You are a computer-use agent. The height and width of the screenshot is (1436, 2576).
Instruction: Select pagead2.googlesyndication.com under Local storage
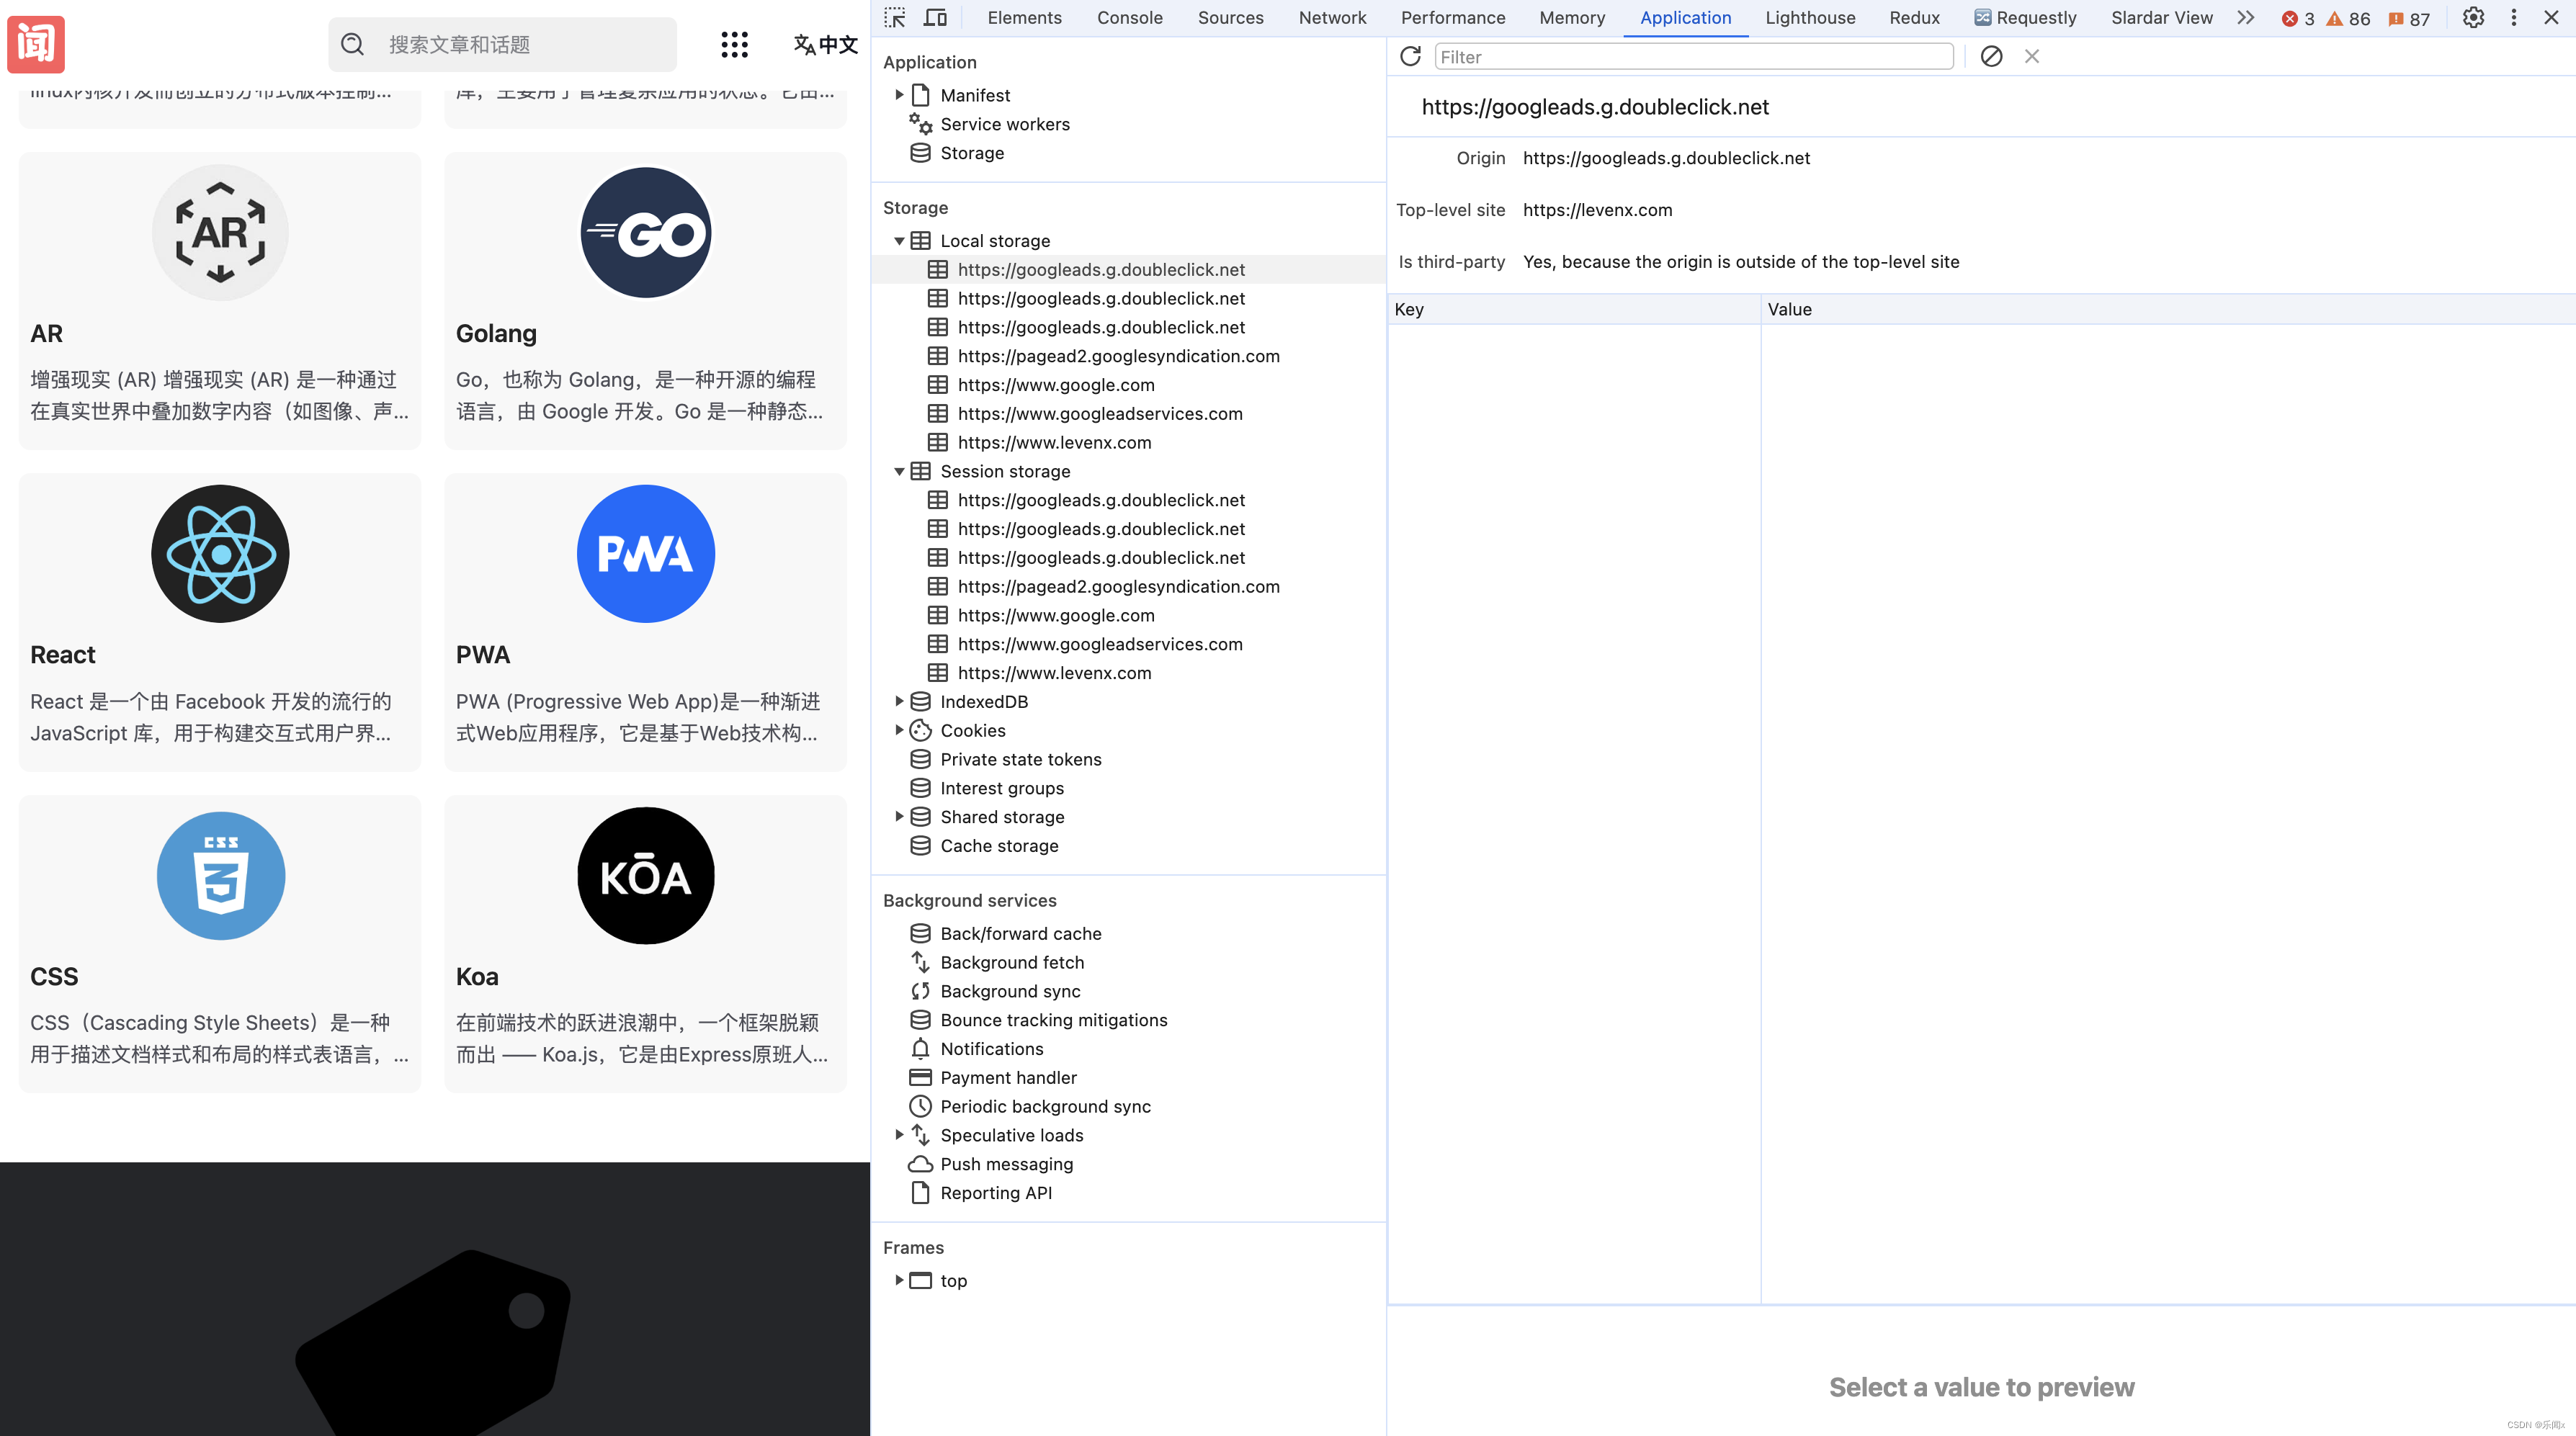pyautogui.click(x=1118, y=356)
